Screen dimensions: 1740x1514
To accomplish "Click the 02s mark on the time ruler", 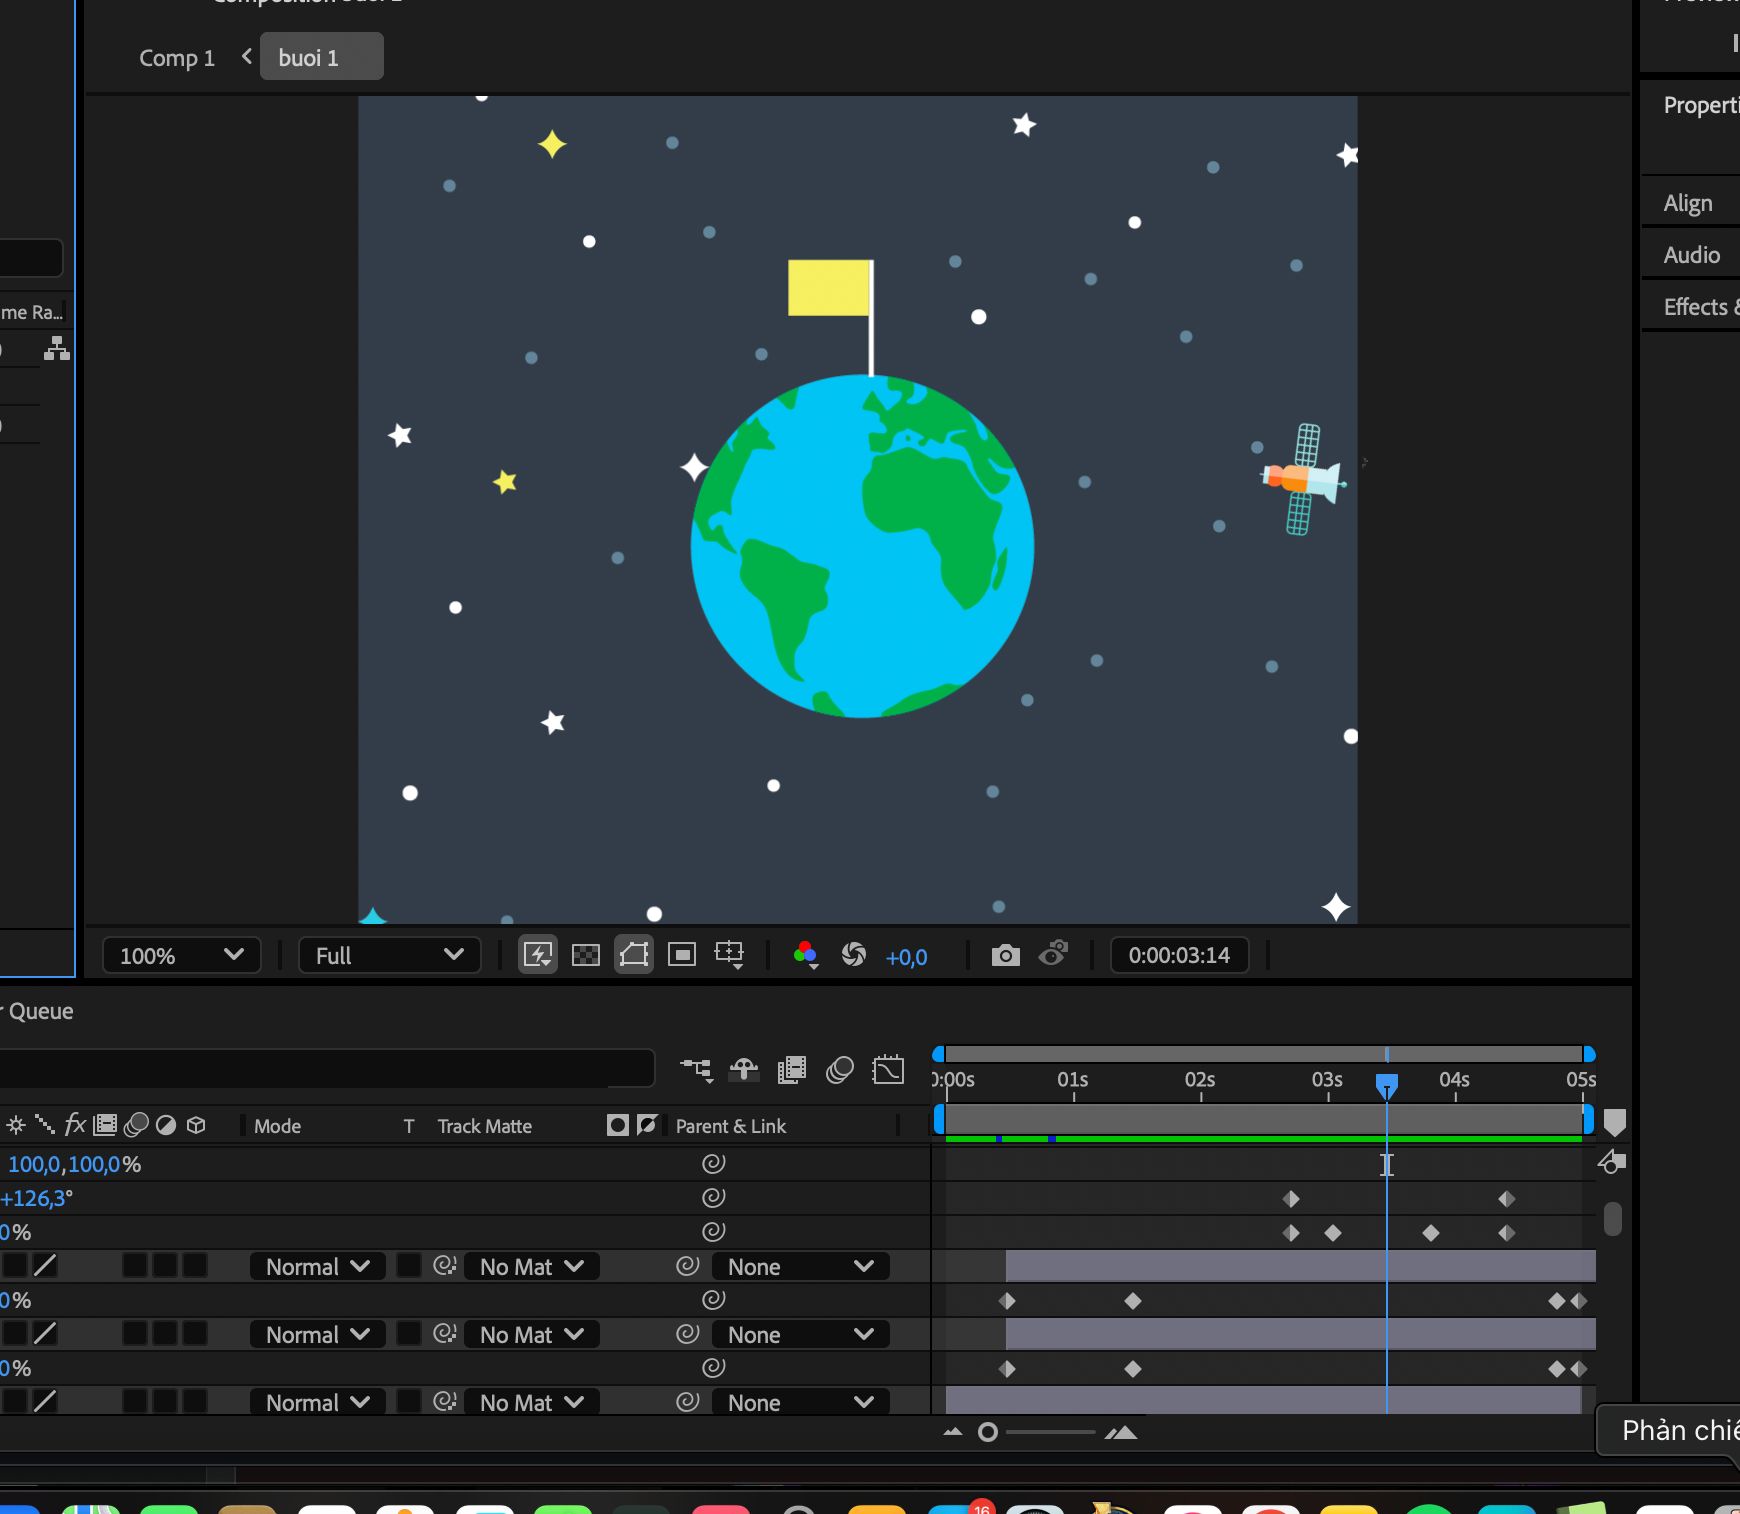I will tap(1200, 1080).
